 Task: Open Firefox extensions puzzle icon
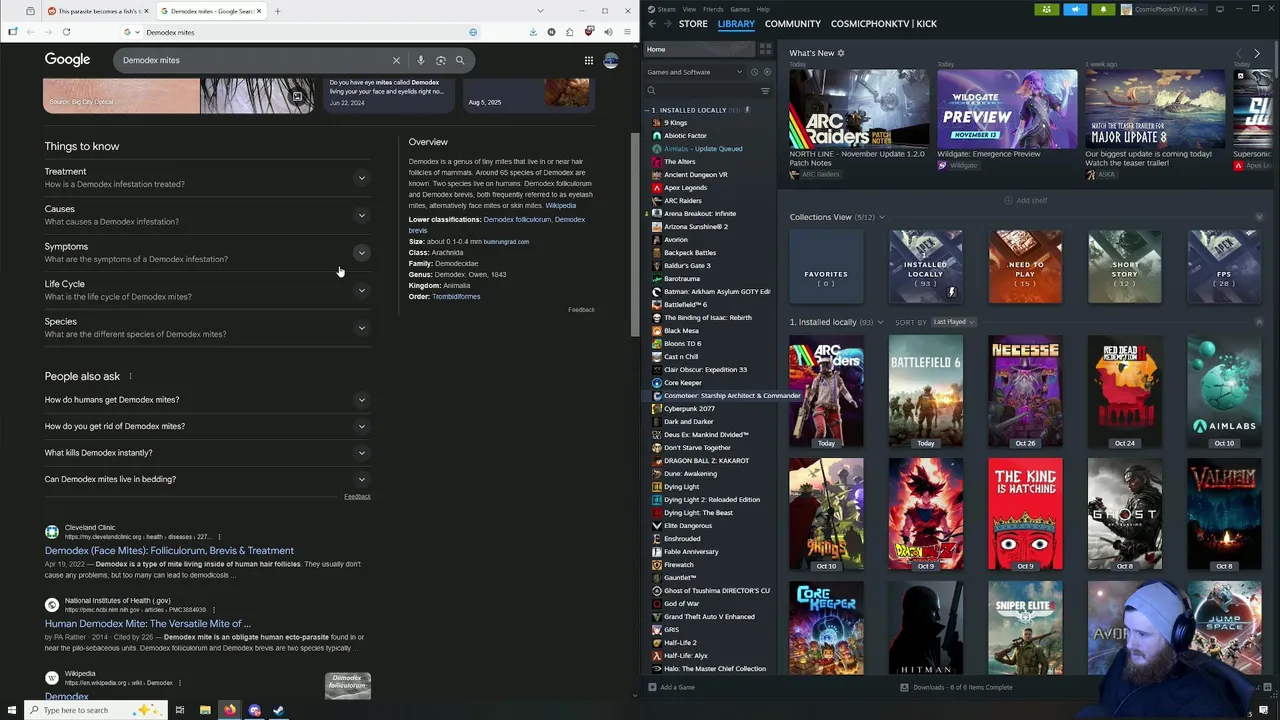tap(570, 32)
